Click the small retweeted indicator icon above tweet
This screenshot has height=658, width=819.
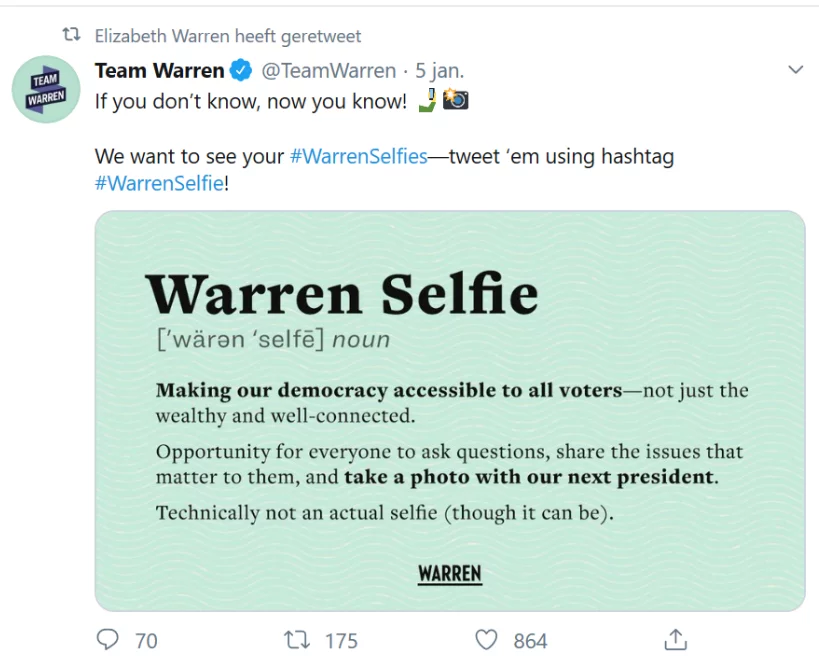71,36
